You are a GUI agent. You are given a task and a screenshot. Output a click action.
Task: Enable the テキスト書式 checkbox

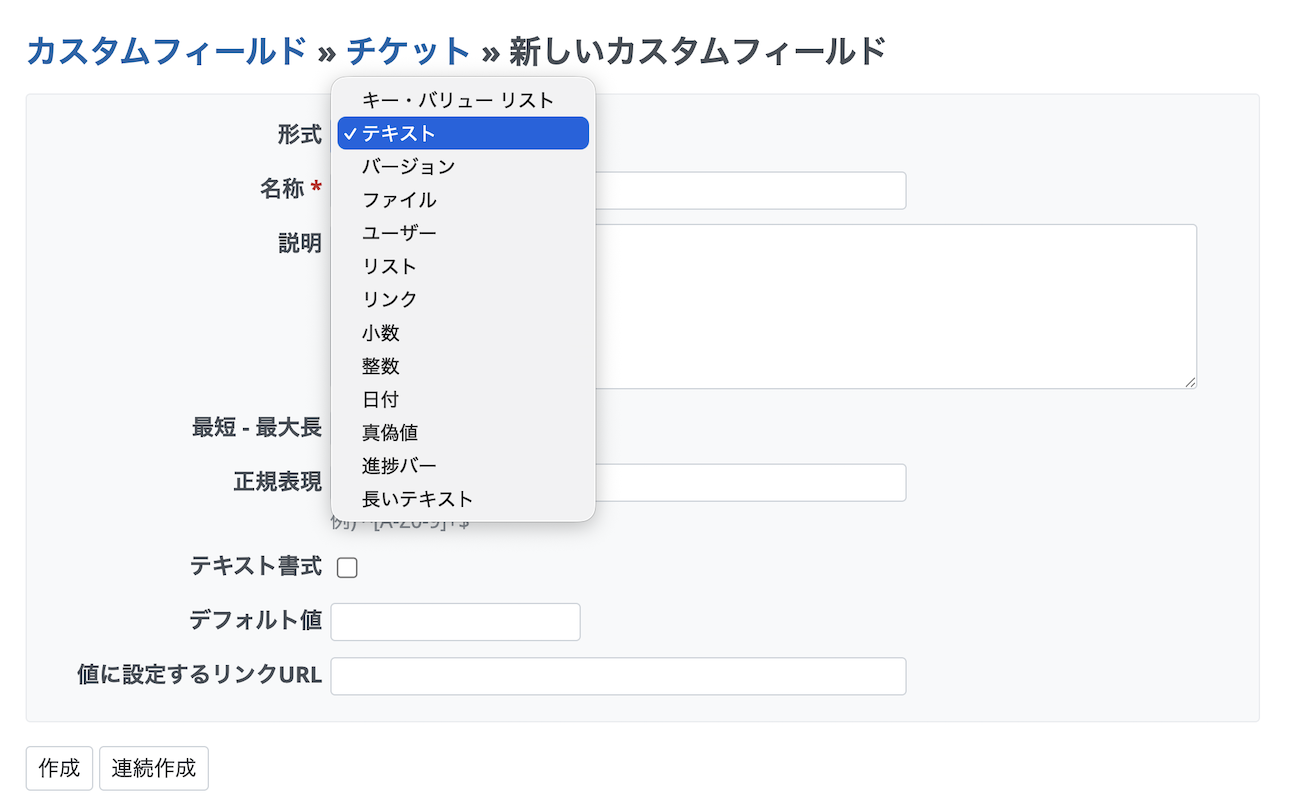(x=347, y=568)
